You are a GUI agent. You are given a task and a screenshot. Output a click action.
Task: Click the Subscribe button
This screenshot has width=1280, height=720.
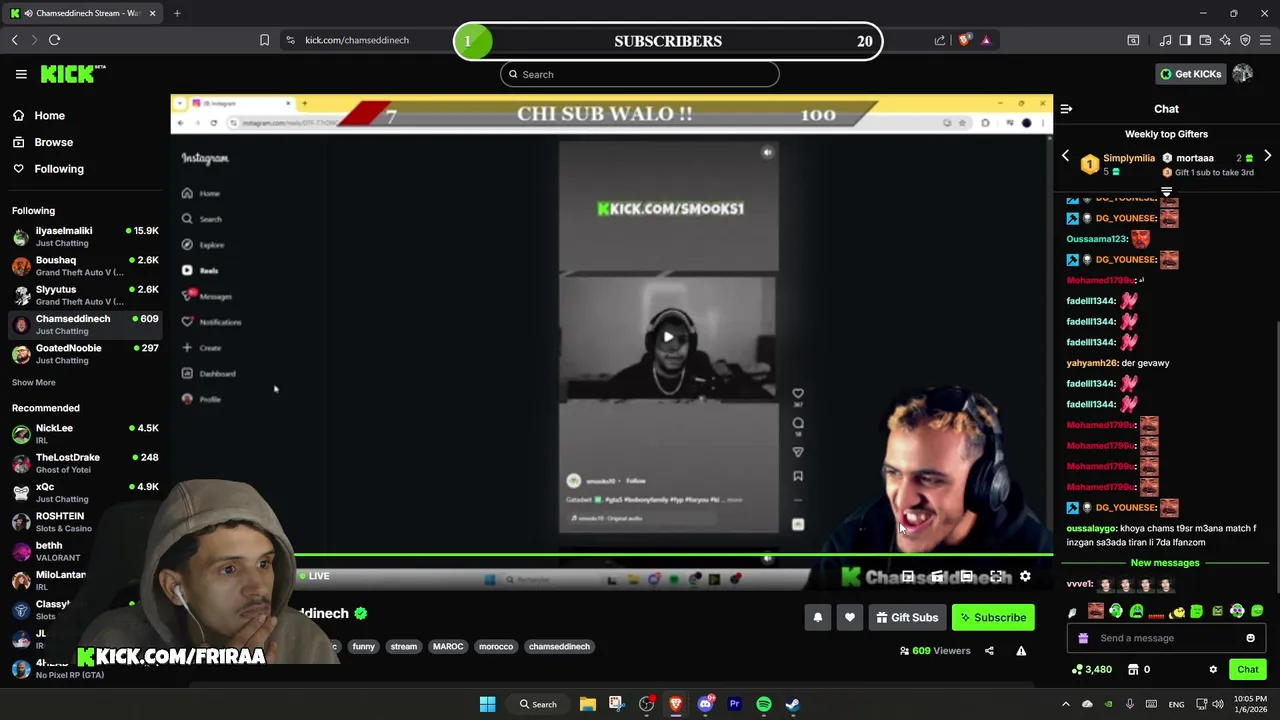tap(993, 618)
